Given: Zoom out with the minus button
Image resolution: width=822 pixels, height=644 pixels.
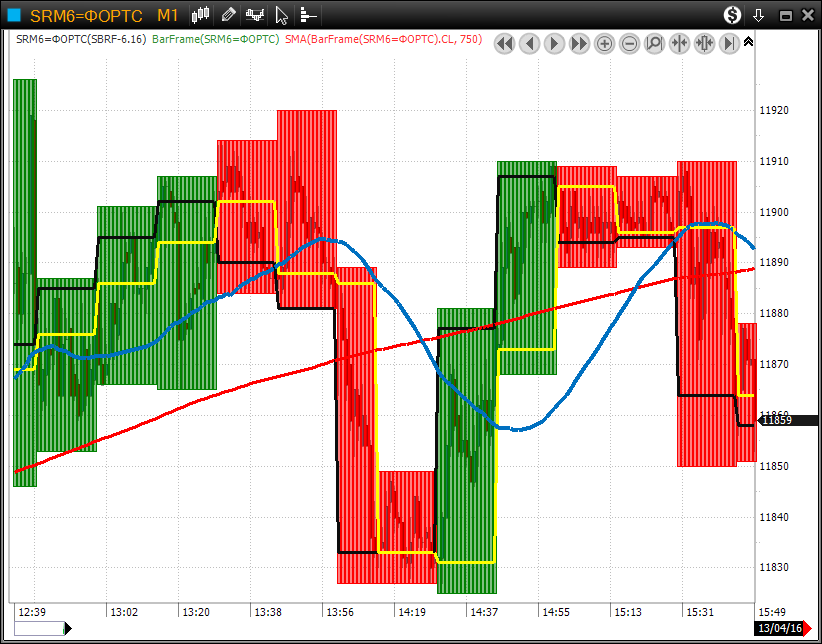Looking at the screenshot, I should (629, 43).
